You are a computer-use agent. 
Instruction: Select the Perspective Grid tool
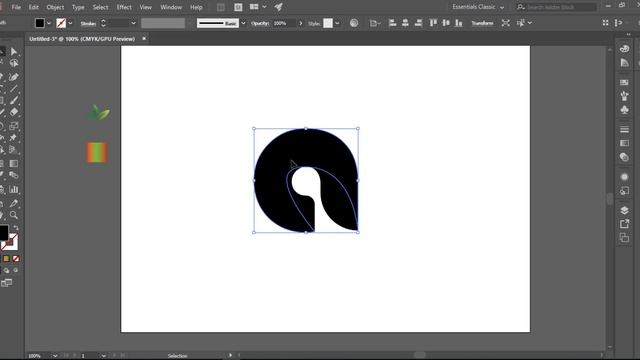tap(13, 150)
